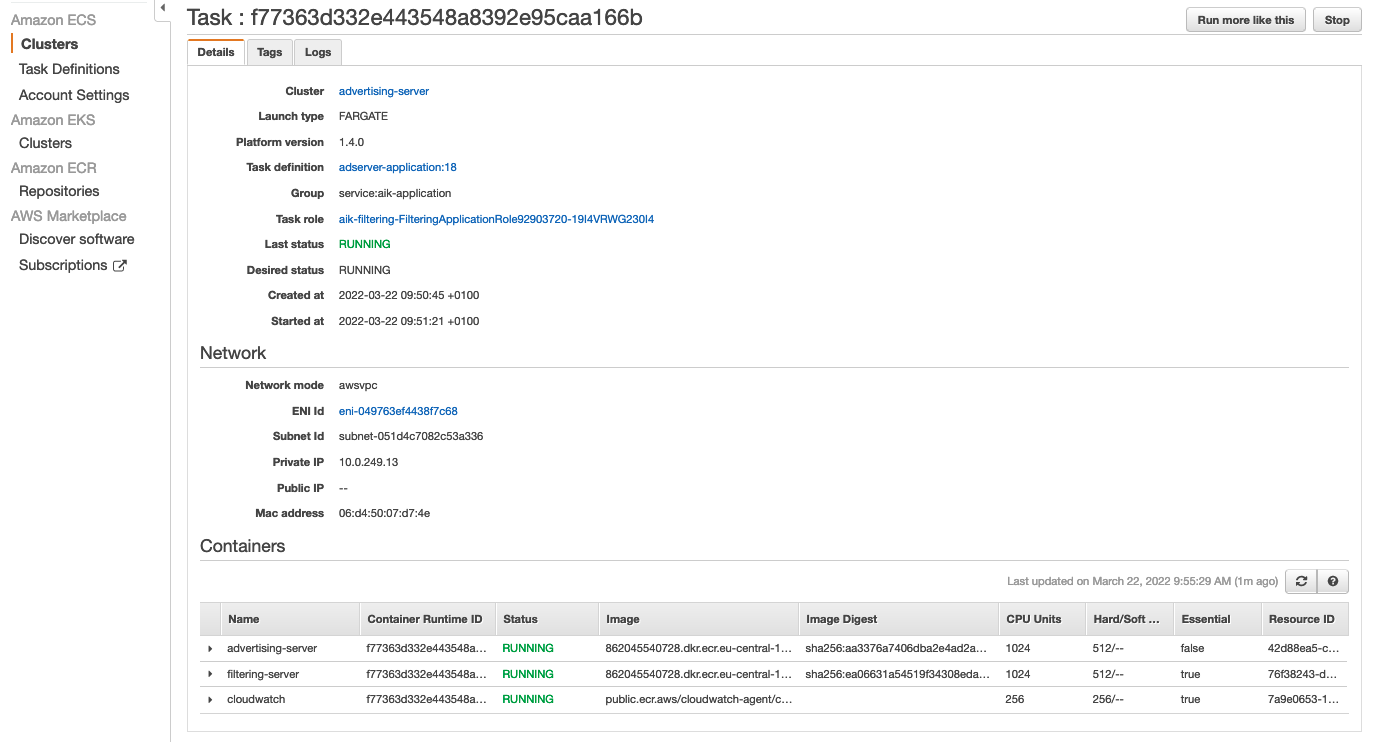Screen dimensions: 1373x742
Task: Click sha256:aa3376a image digest cell
Action: (x=898, y=649)
